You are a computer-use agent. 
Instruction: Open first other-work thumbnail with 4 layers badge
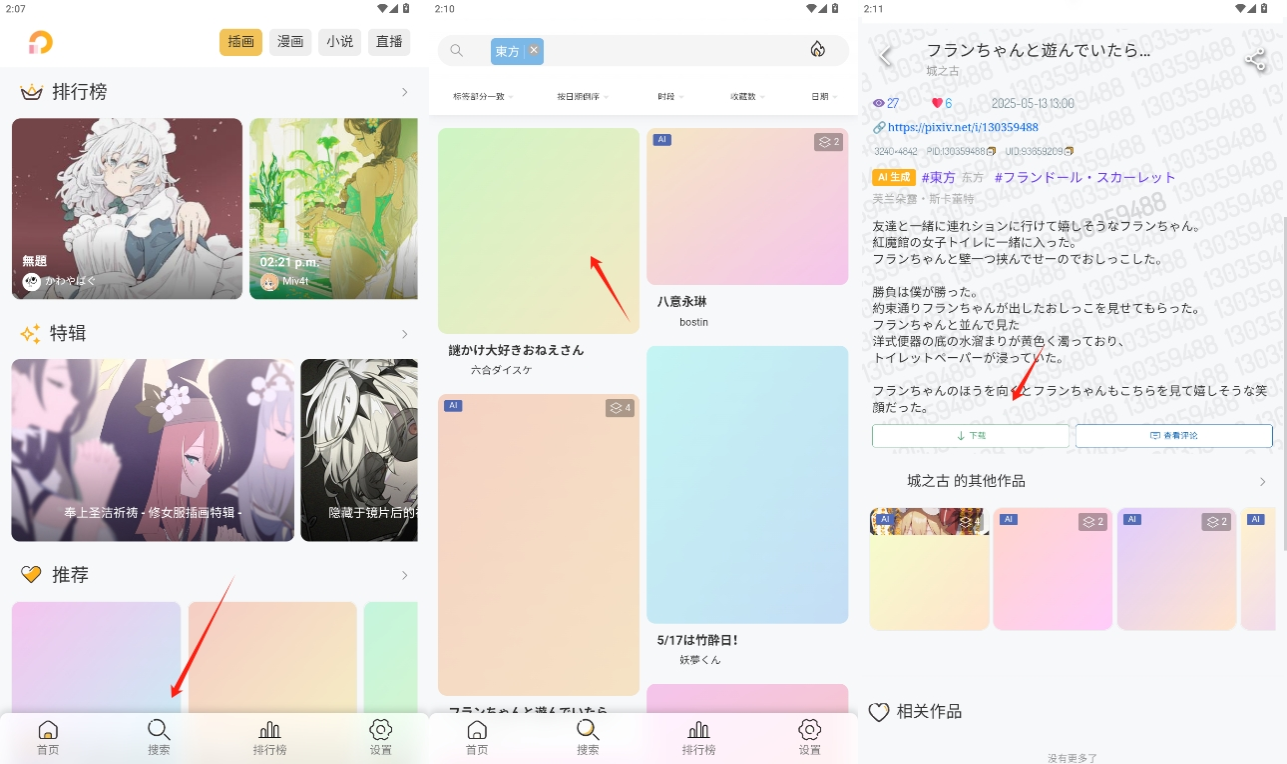click(929, 568)
